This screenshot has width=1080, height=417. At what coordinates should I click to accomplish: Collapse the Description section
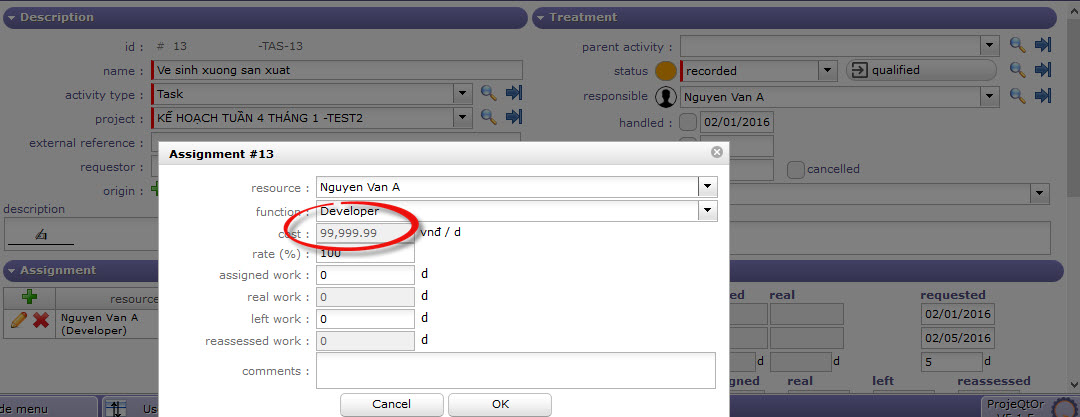click(x=12, y=18)
